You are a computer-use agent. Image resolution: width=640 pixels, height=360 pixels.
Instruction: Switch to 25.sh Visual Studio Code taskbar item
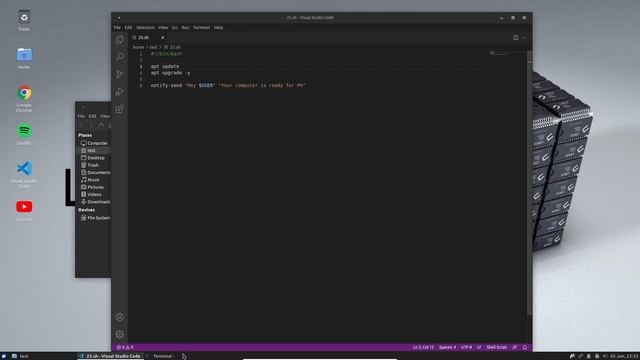110,356
